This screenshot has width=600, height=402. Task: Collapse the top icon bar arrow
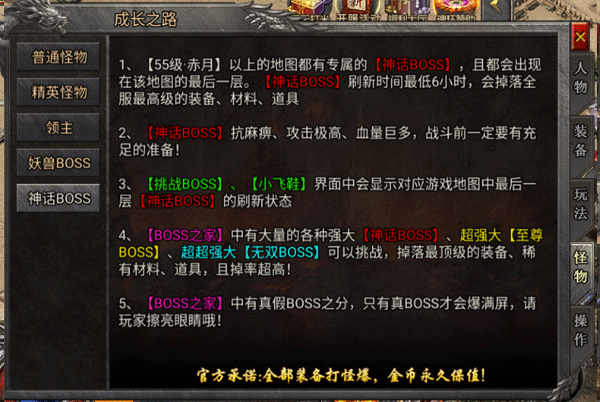497,10
